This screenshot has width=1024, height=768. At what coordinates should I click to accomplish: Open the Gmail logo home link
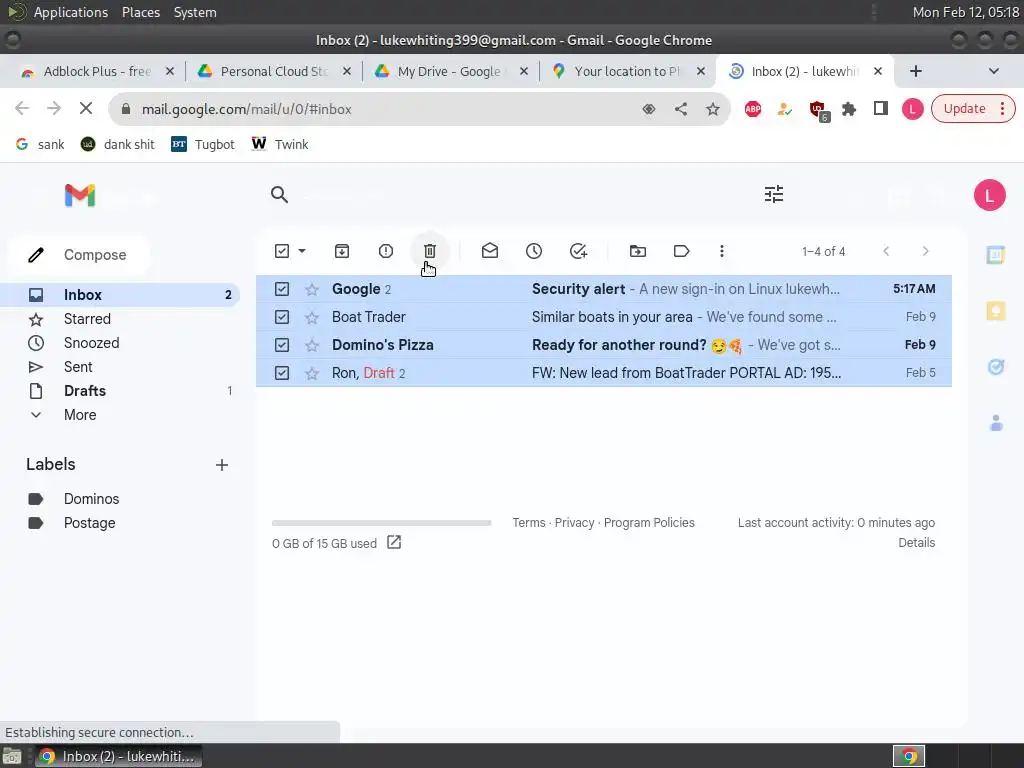tap(80, 195)
